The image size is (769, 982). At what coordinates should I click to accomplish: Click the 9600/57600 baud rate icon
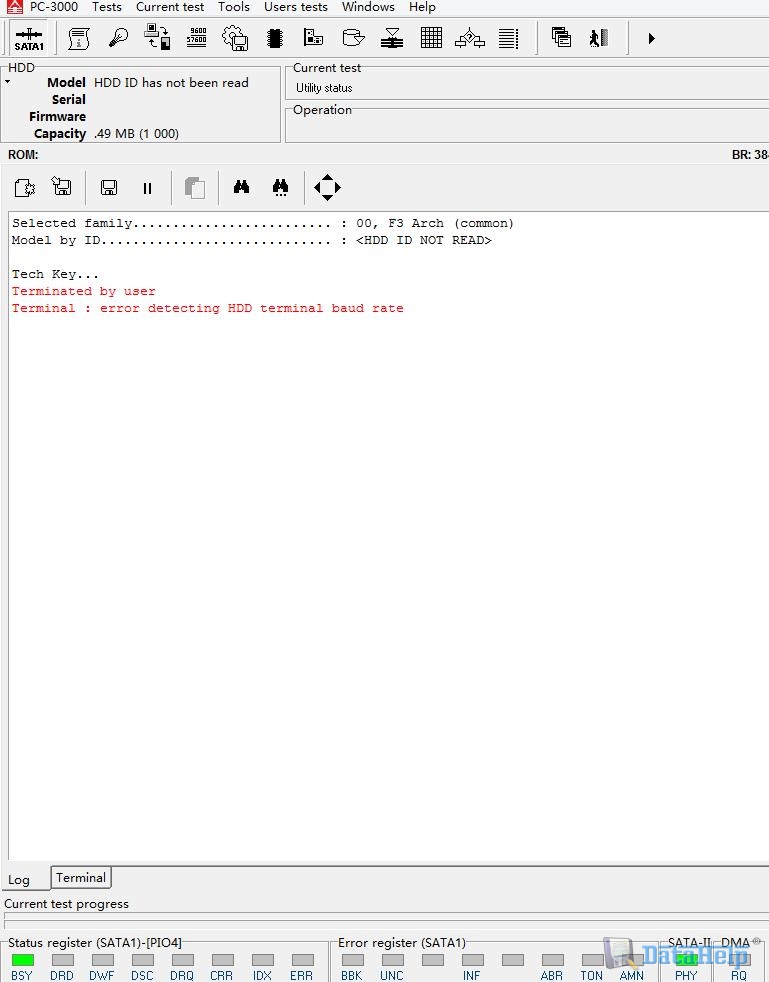tap(197, 38)
